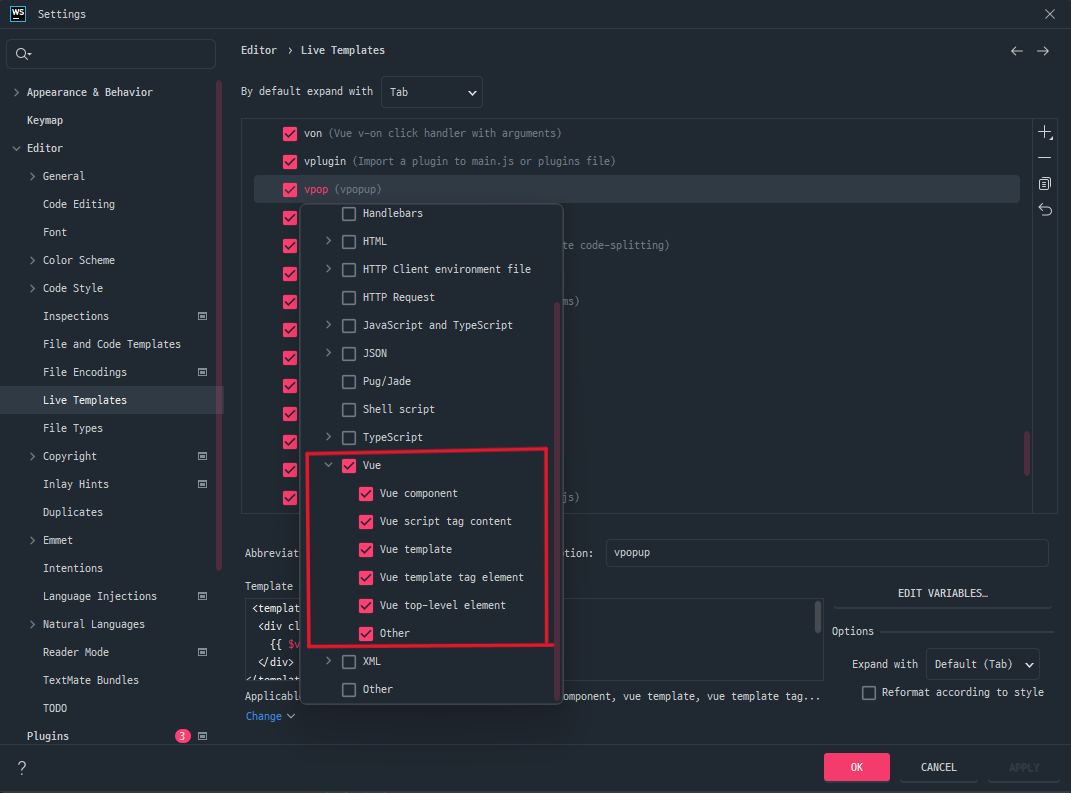Uncheck the Vue component context
Image resolution: width=1071 pixels, height=793 pixels.
(x=366, y=494)
